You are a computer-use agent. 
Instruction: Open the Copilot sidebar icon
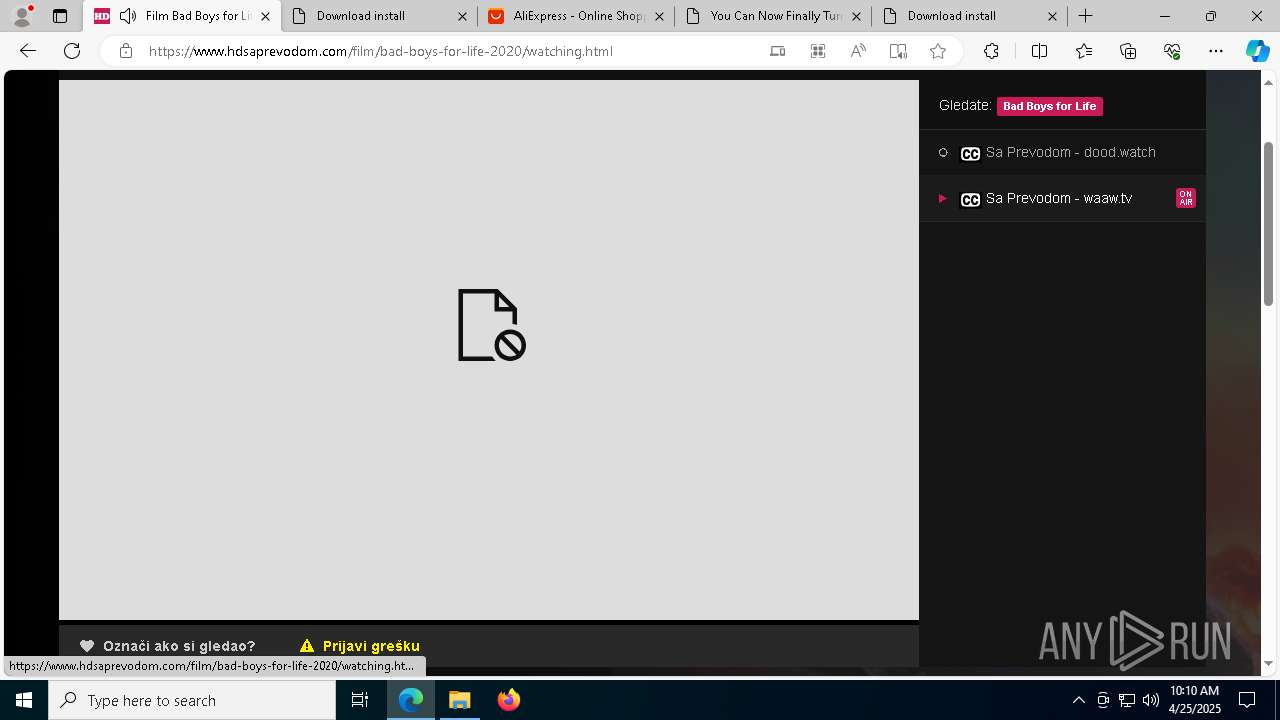[1257, 51]
